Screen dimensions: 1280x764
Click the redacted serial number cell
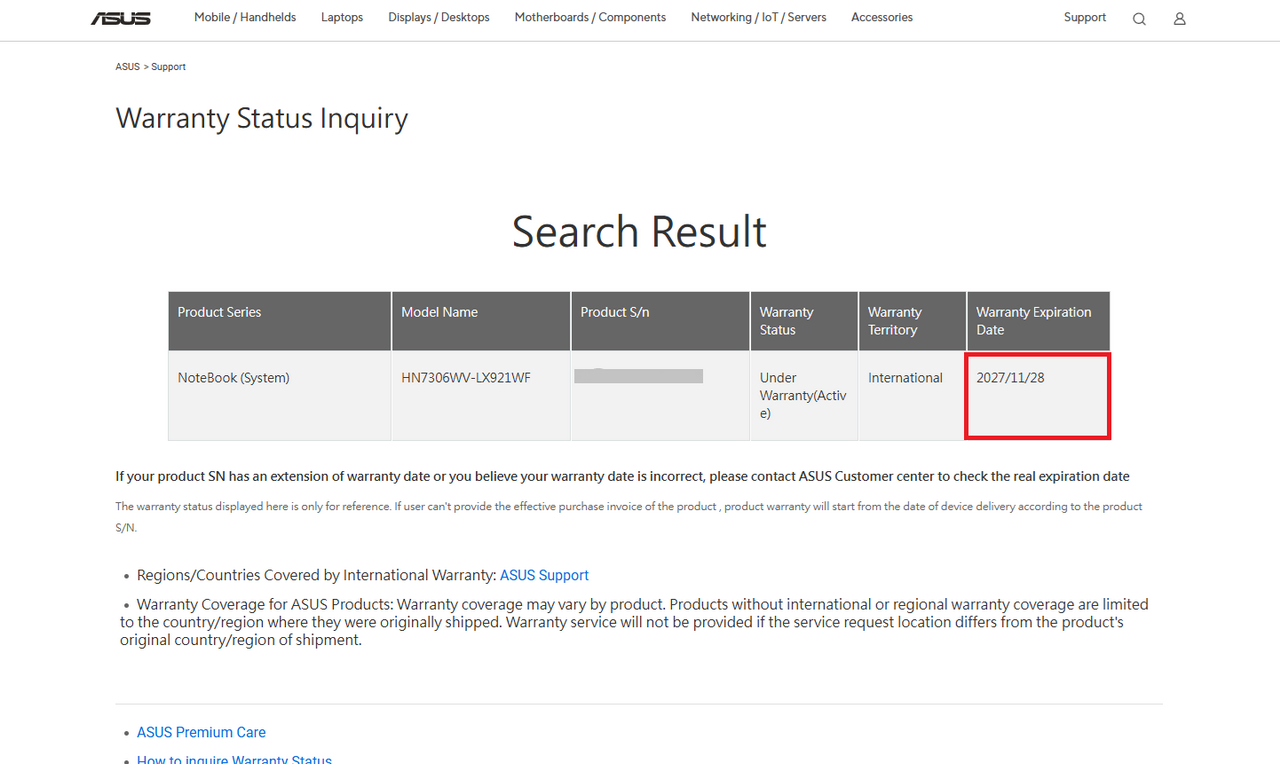point(660,396)
